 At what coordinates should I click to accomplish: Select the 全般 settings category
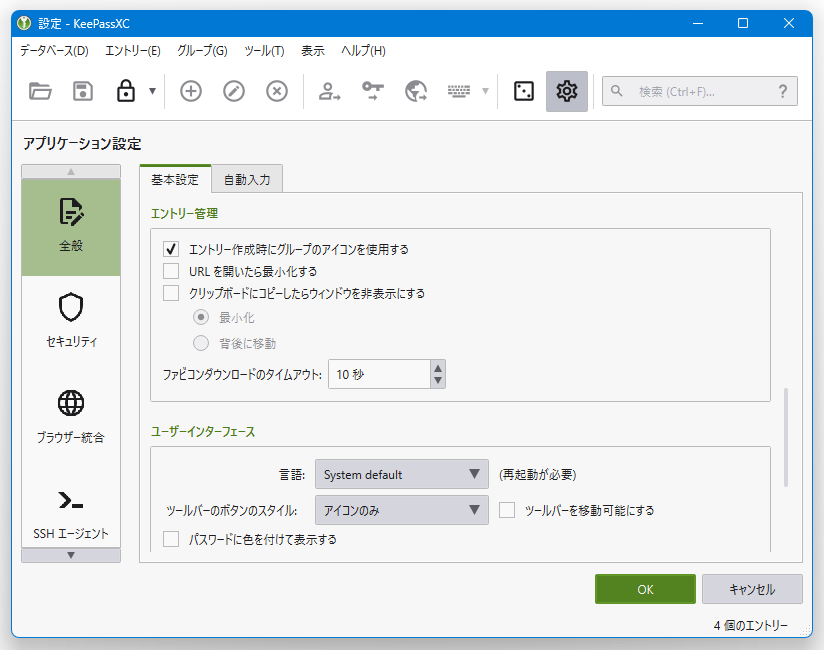pos(71,227)
